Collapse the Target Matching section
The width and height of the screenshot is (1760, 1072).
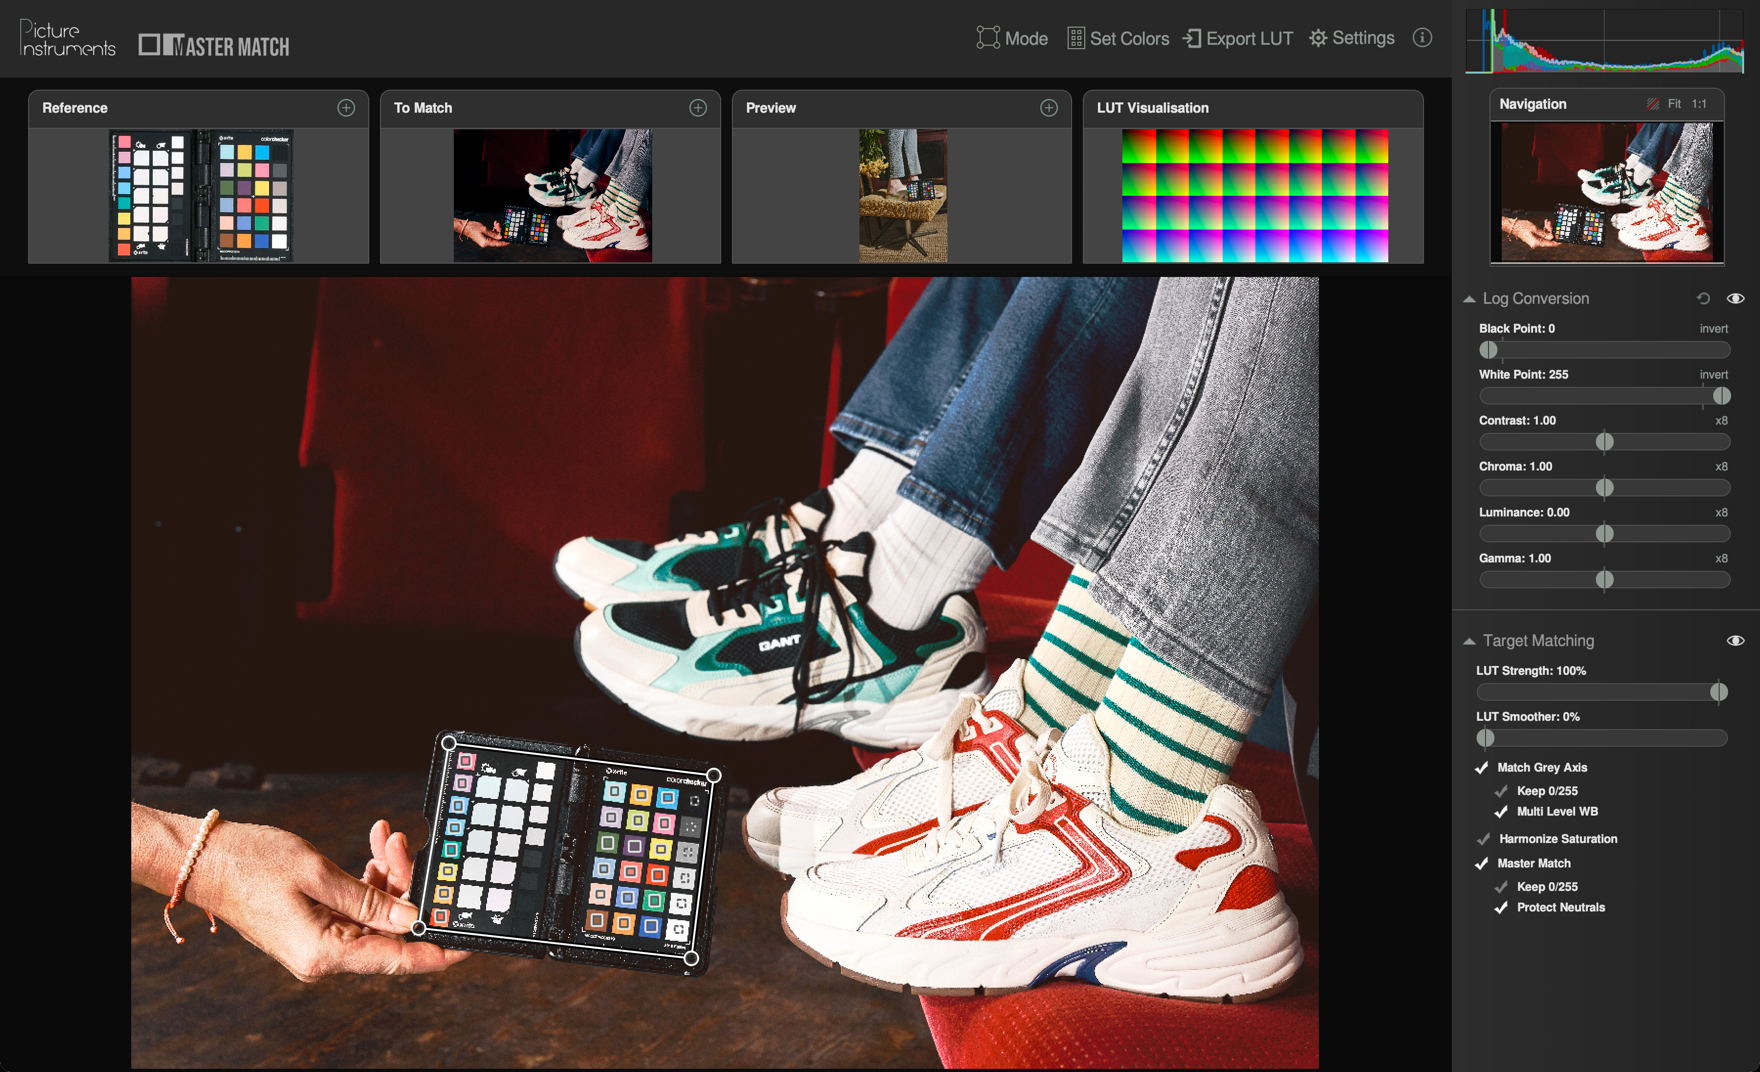point(1469,641)
